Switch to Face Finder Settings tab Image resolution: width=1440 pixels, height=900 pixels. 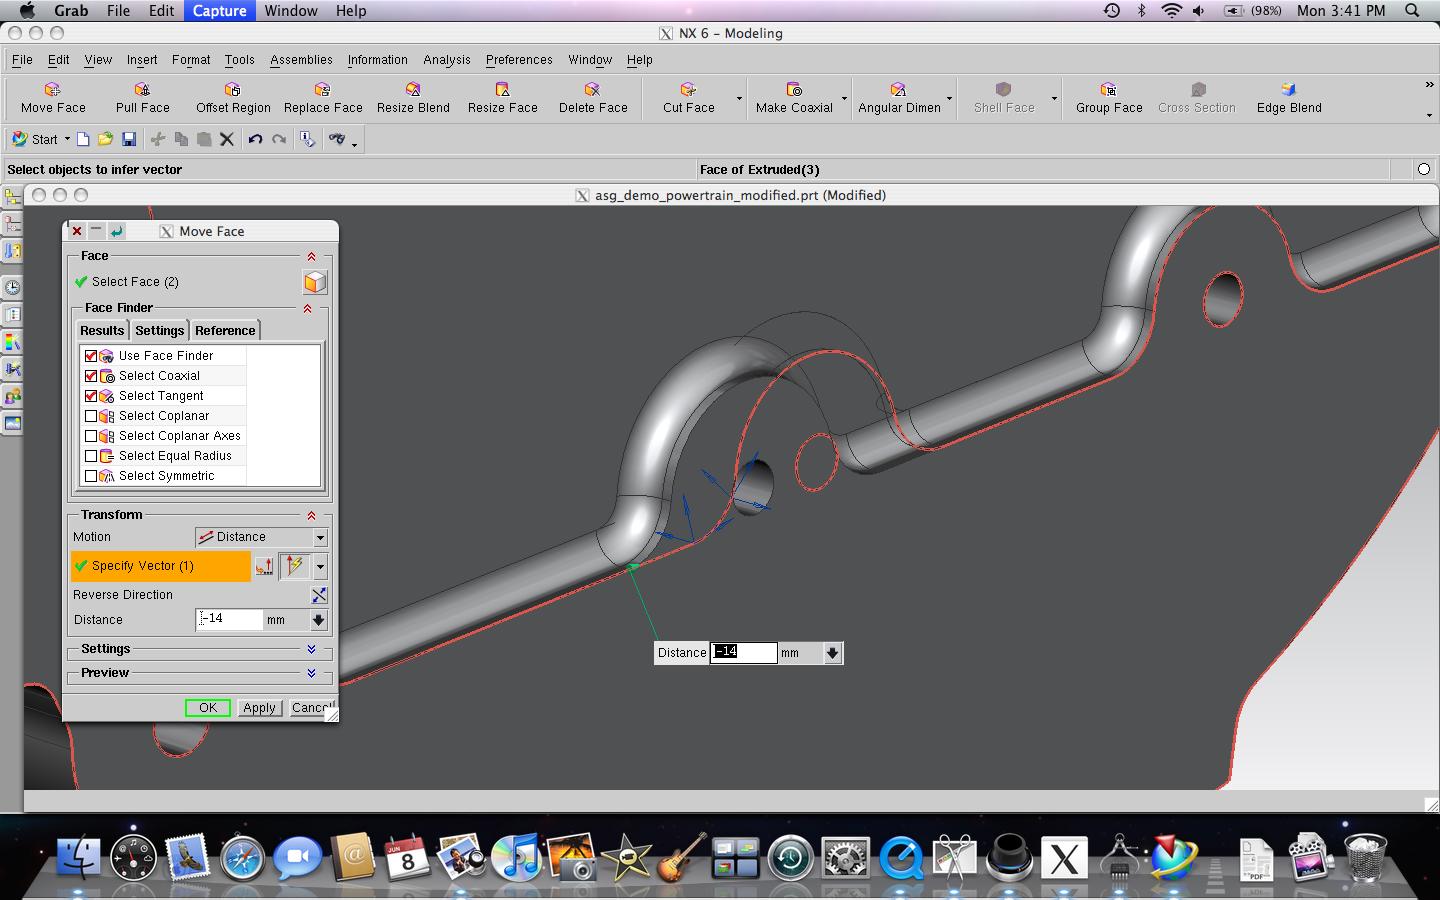tap(160, 331)
